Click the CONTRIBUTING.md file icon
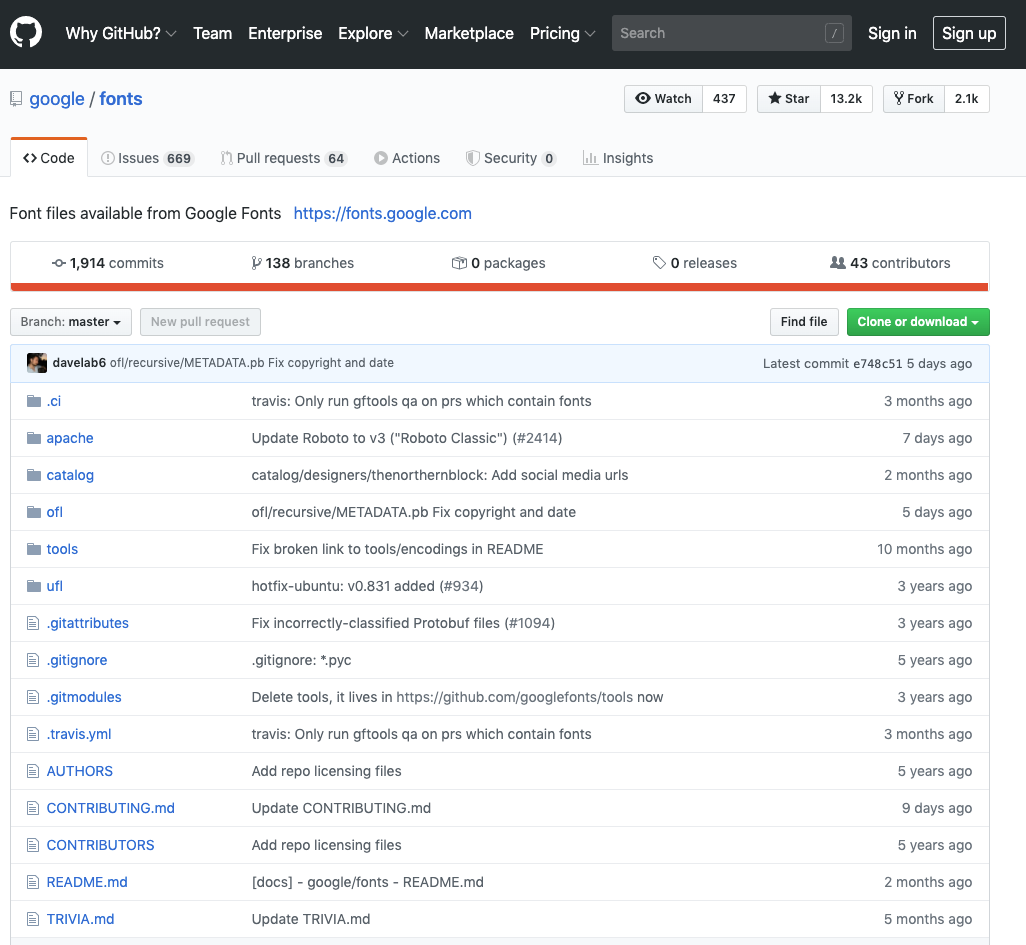This screenshot has width=1026, height=945. tap(33, 808)
